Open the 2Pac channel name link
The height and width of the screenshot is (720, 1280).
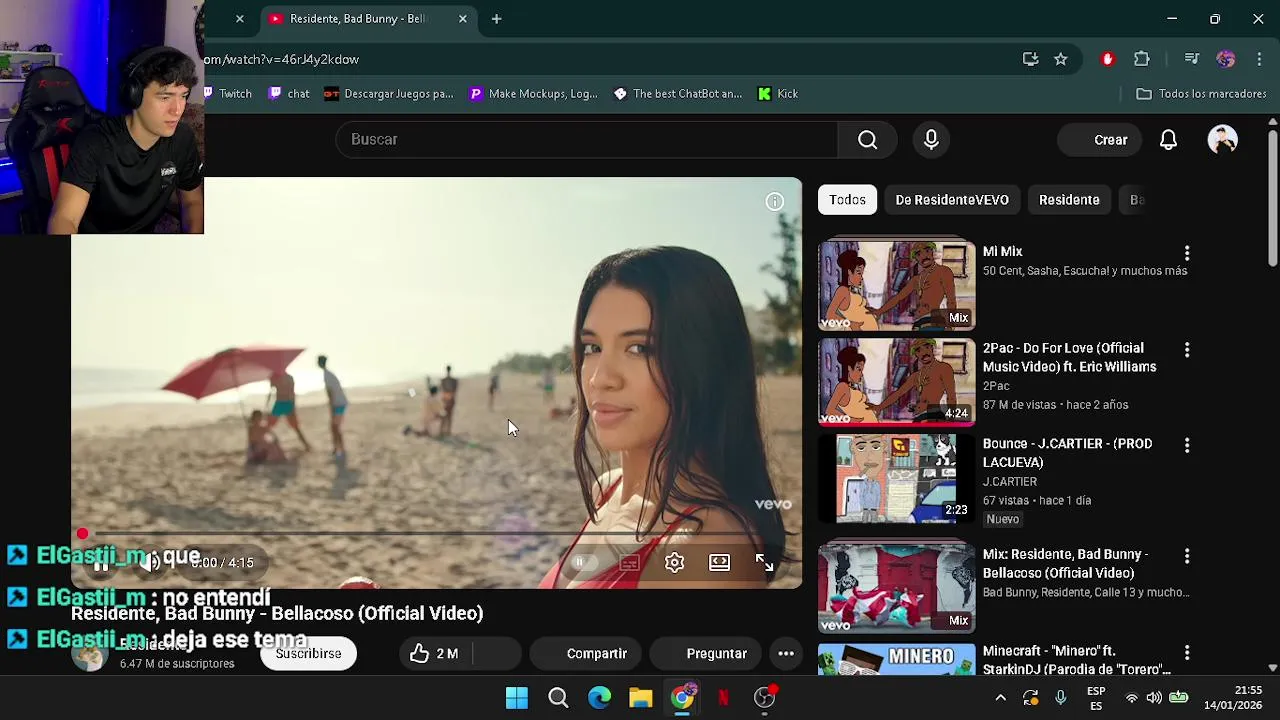point(996,386)
